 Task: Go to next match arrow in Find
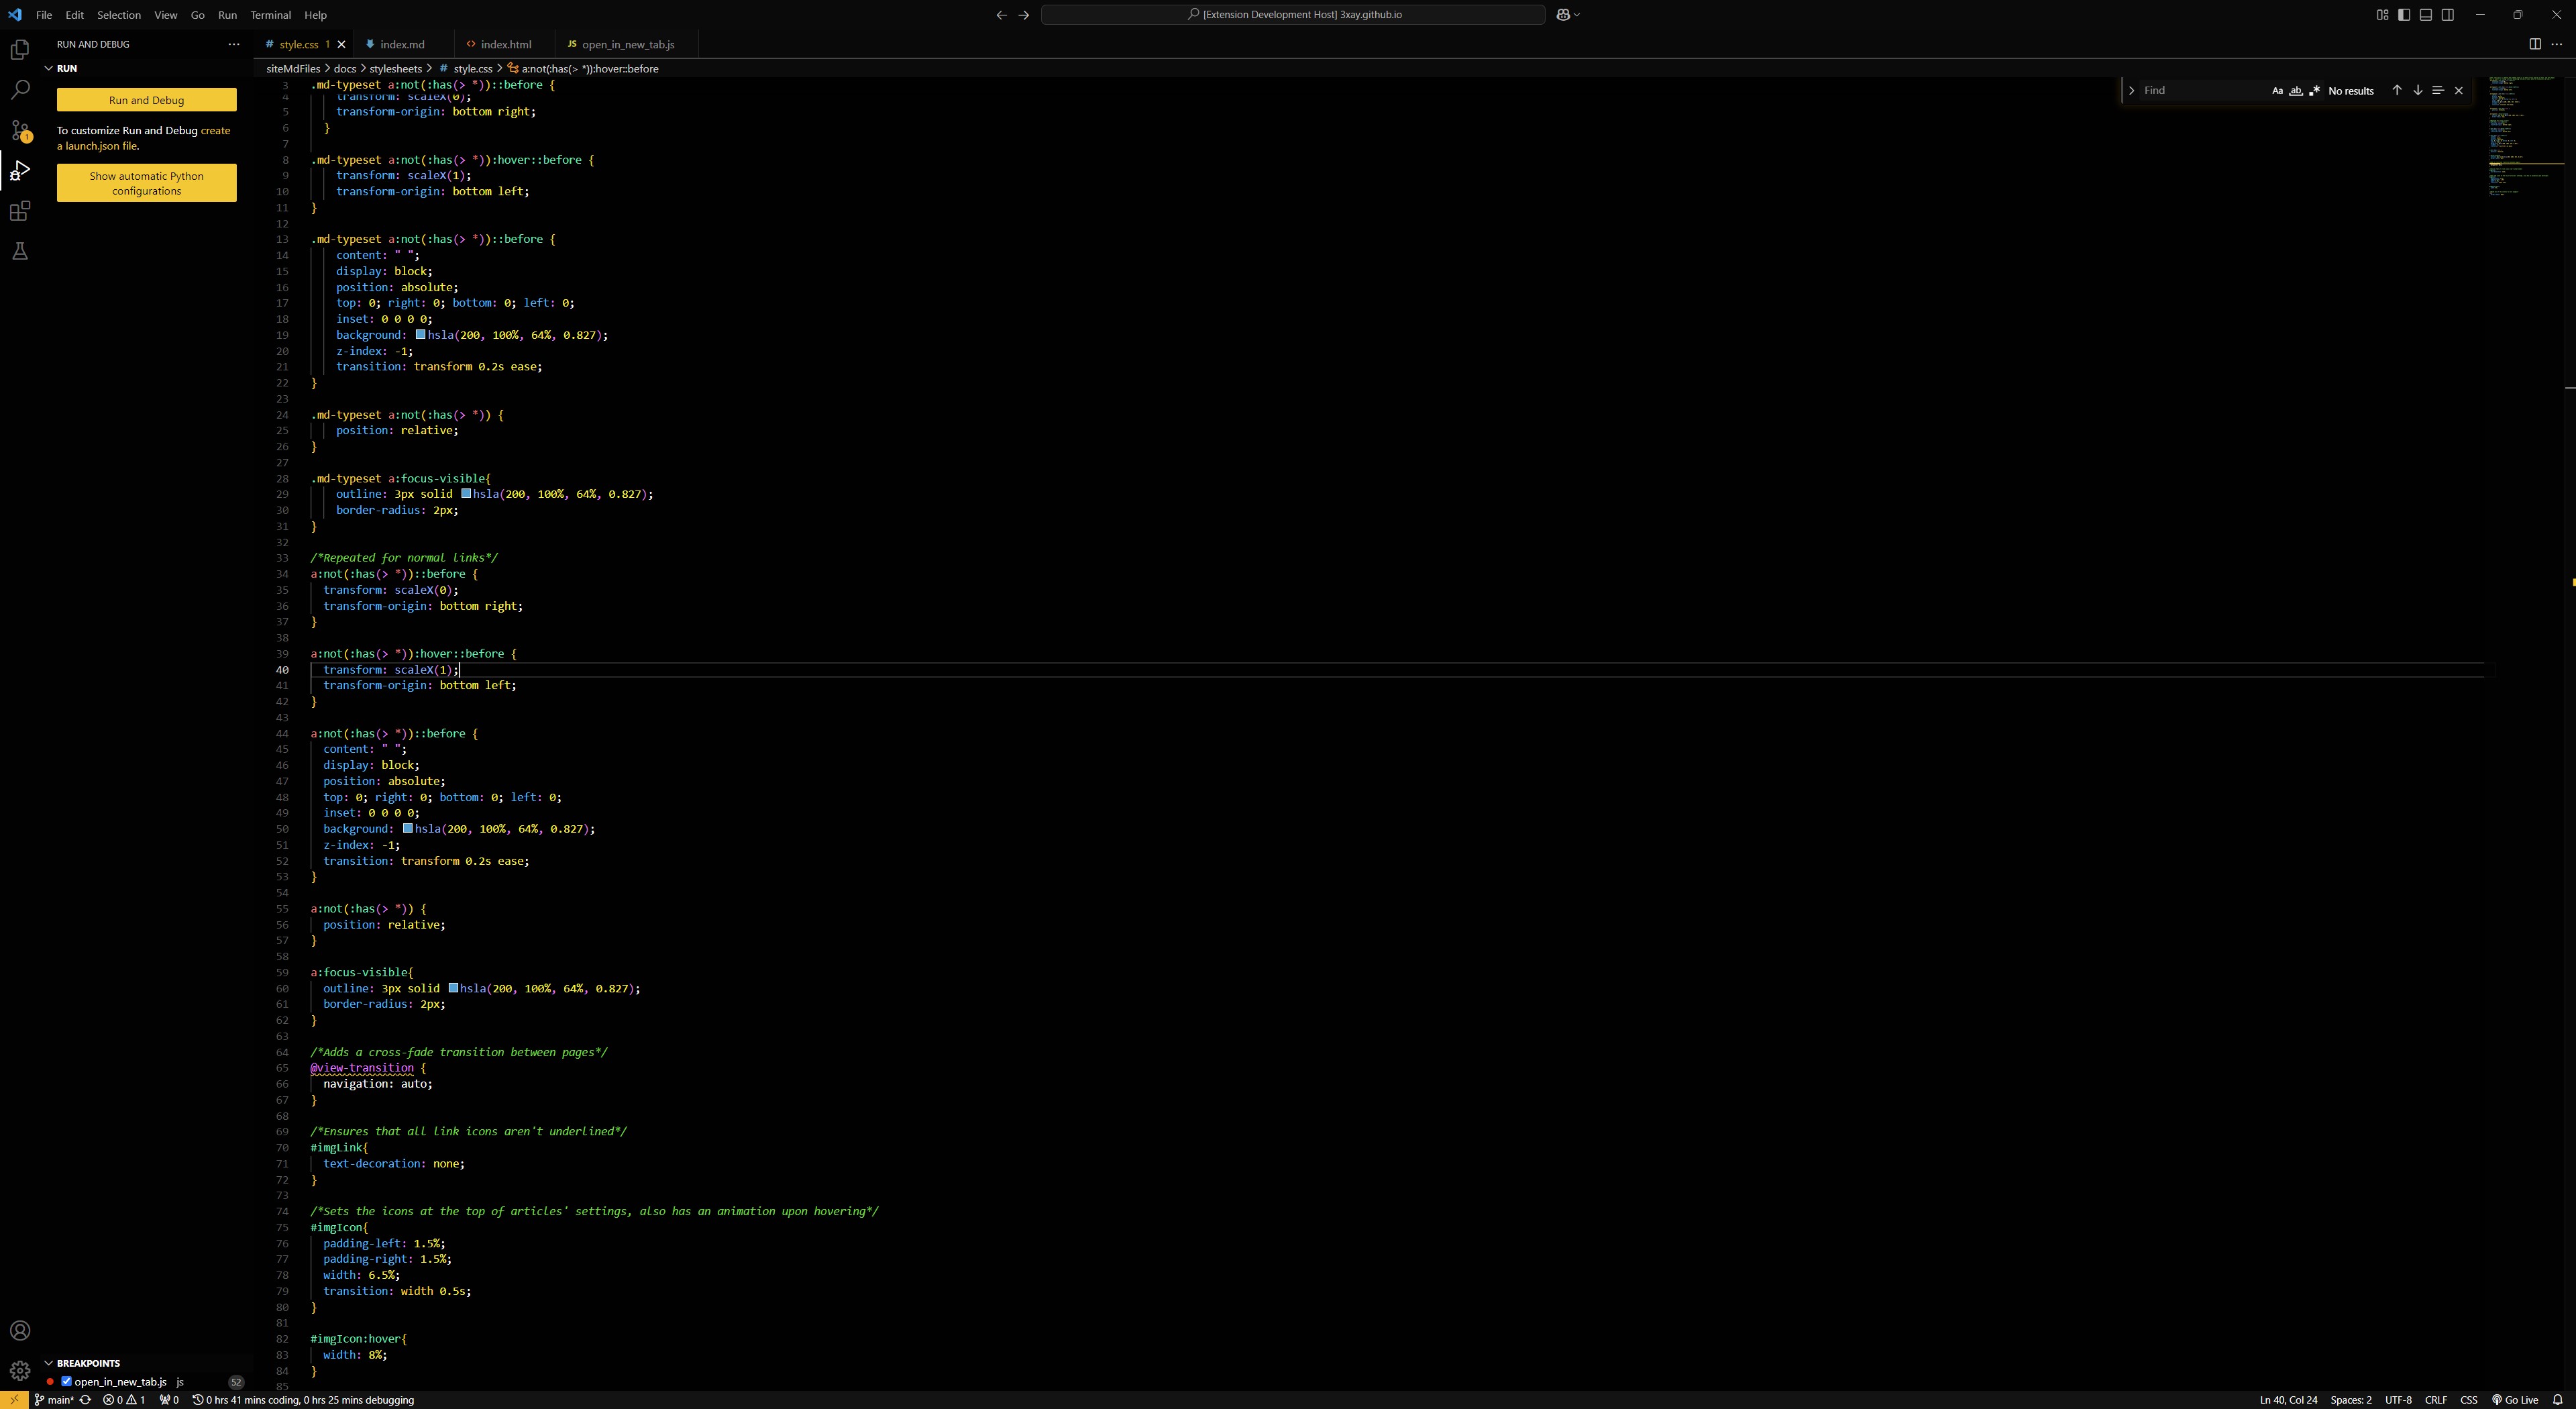(x=2417, y=90)
